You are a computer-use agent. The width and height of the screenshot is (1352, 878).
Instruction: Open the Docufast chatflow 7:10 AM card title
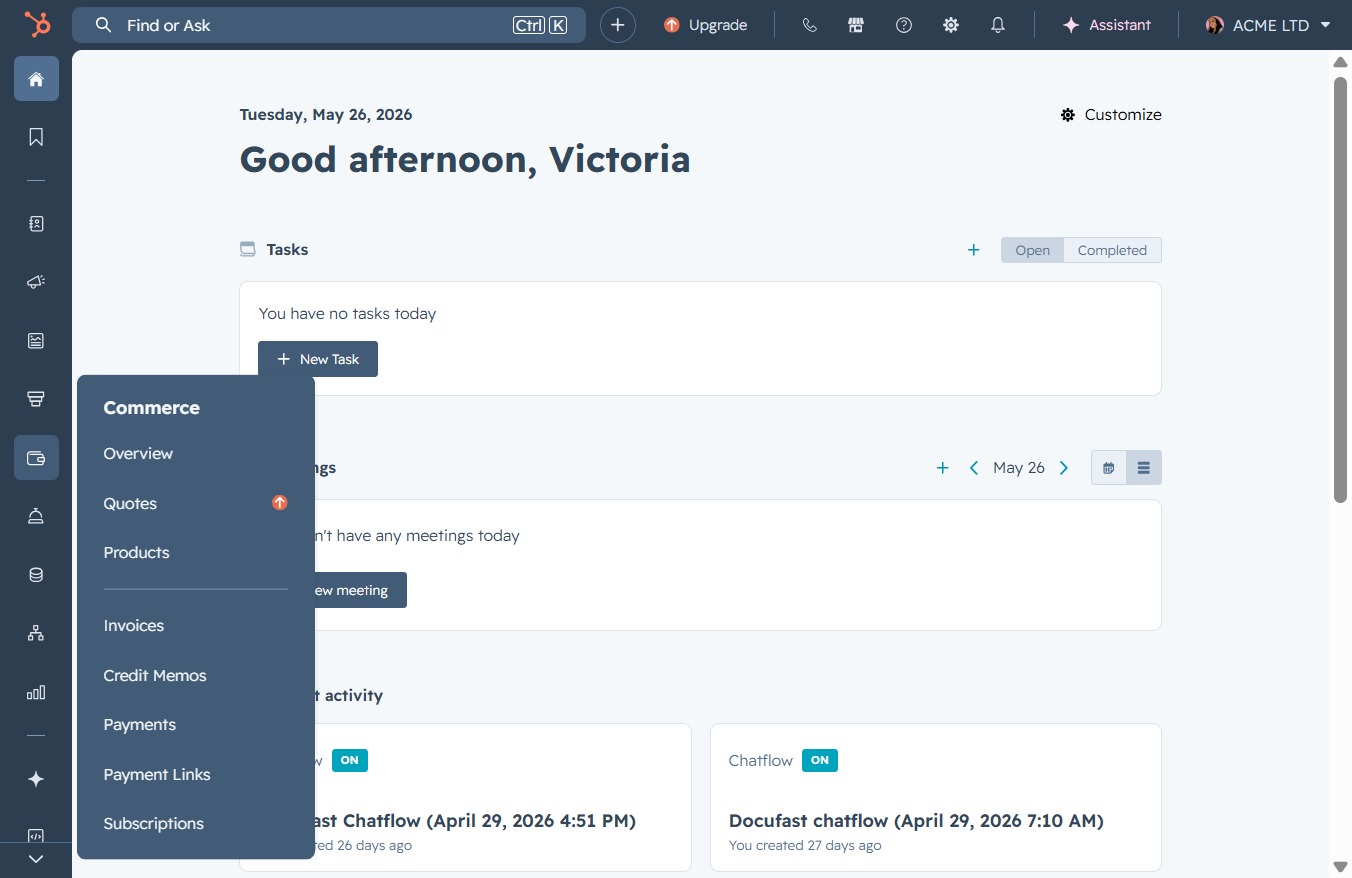916,821
